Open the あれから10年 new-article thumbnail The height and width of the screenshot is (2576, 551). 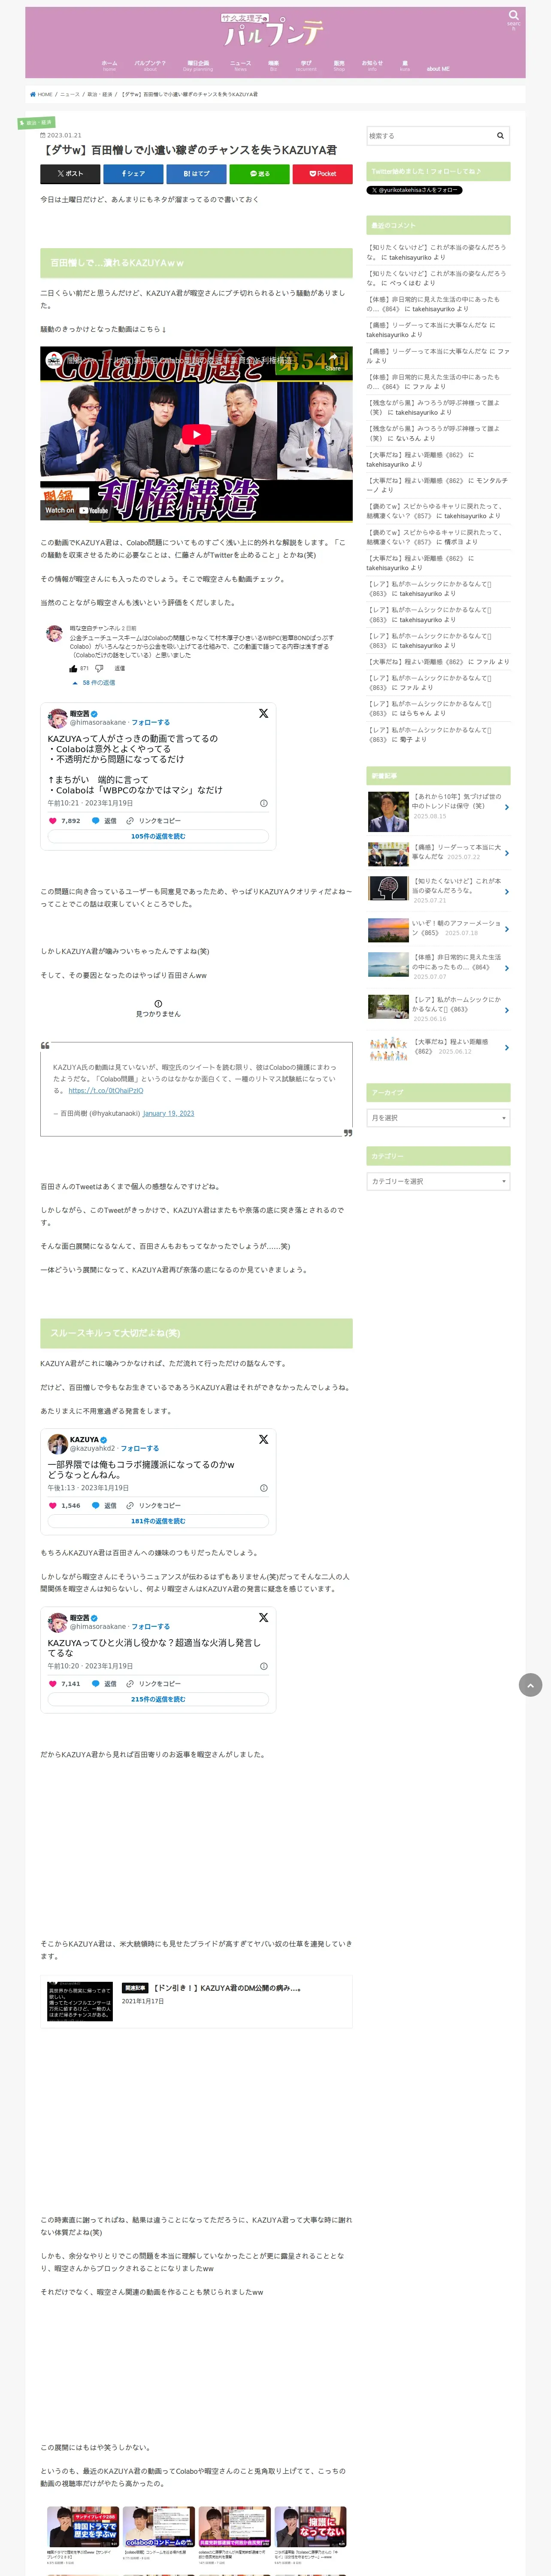point(388,812)
